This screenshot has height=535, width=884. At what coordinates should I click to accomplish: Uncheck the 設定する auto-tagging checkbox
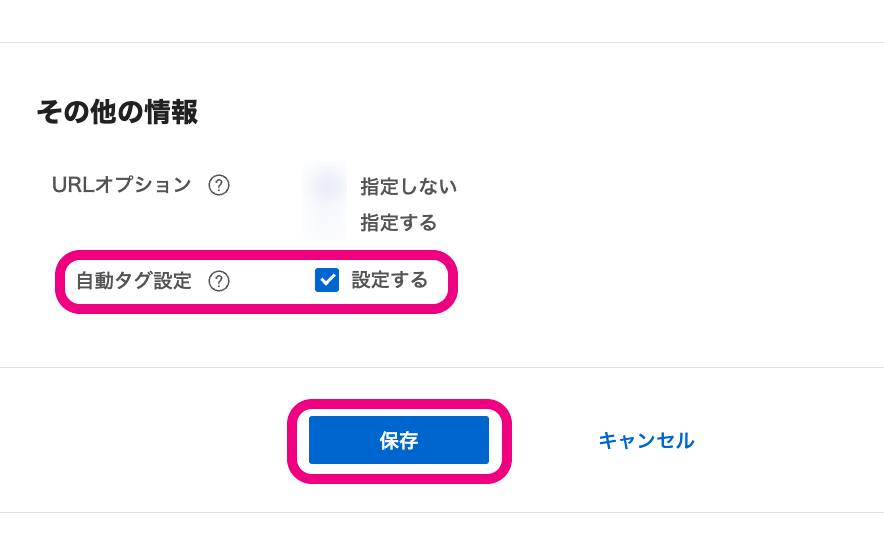pyautogui.click(x=327, y=280)
